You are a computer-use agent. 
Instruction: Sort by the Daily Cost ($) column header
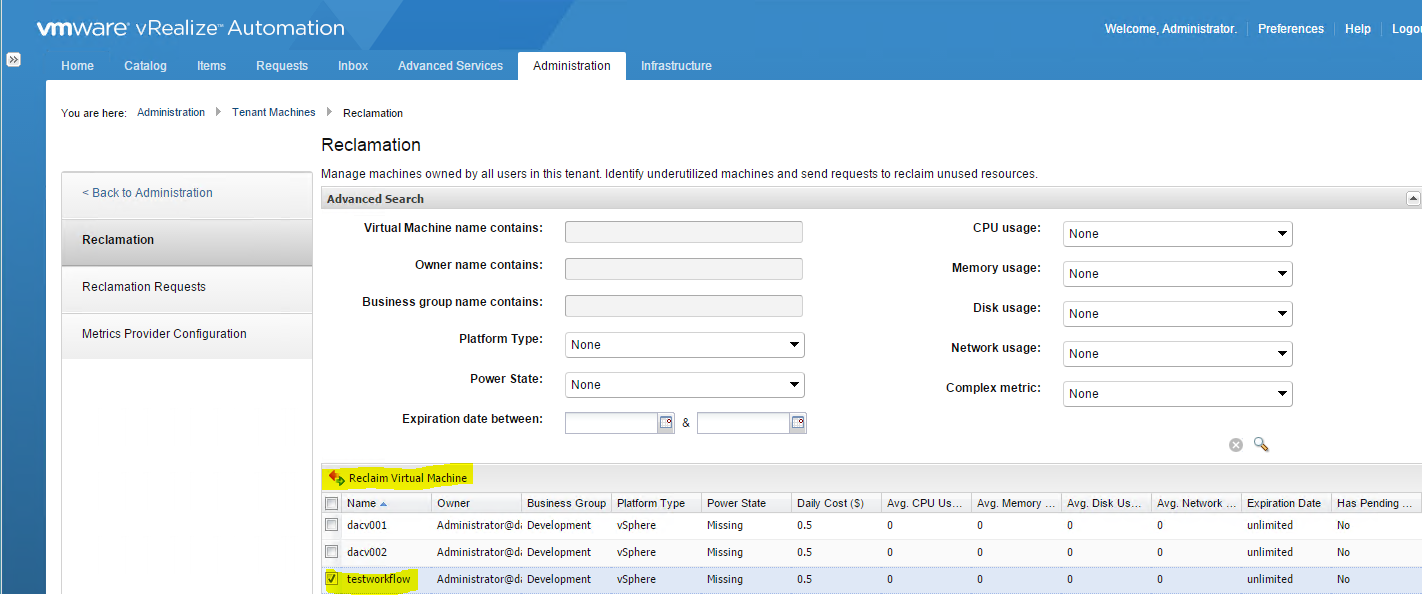(836, 503)
